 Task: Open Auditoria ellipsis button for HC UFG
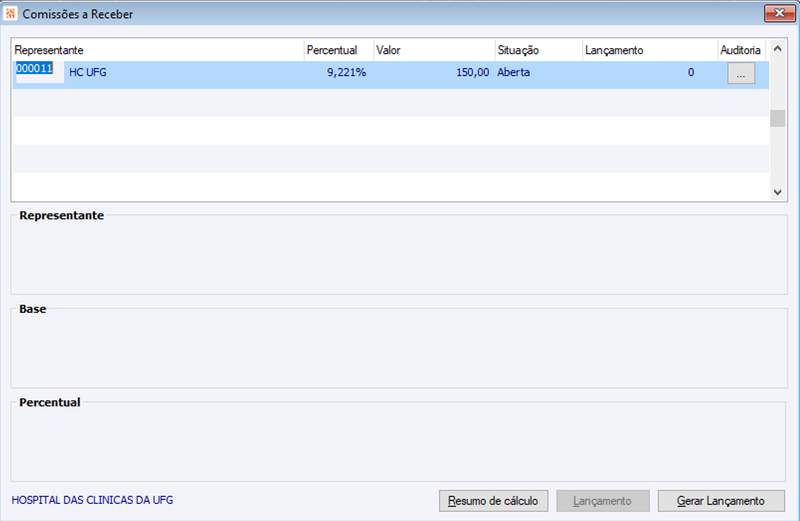point(741,73)
